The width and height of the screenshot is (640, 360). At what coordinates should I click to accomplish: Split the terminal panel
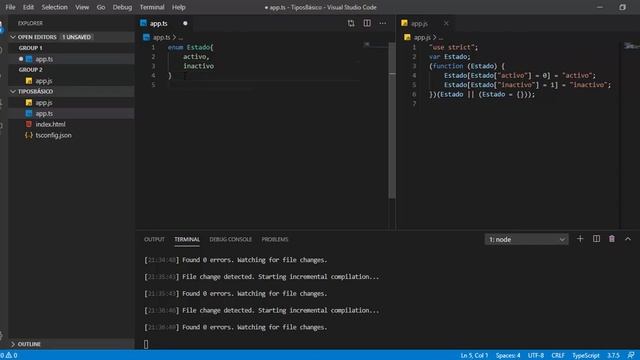point(596,239)
